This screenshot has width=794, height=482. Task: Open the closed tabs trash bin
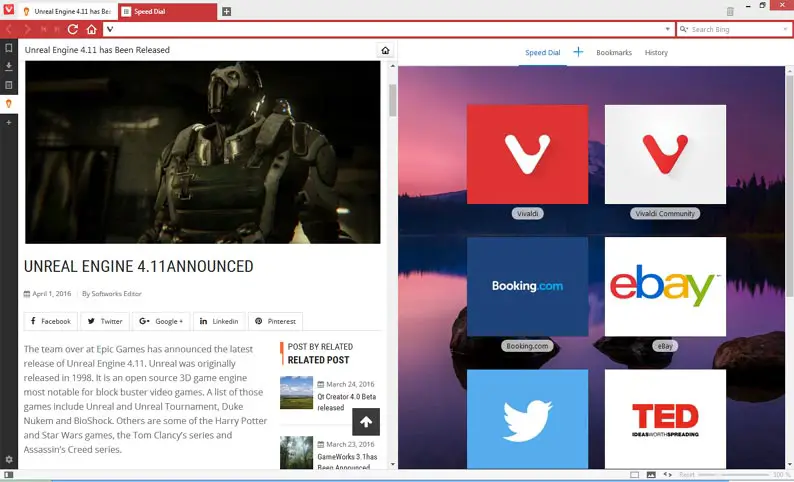coord(730,11)
